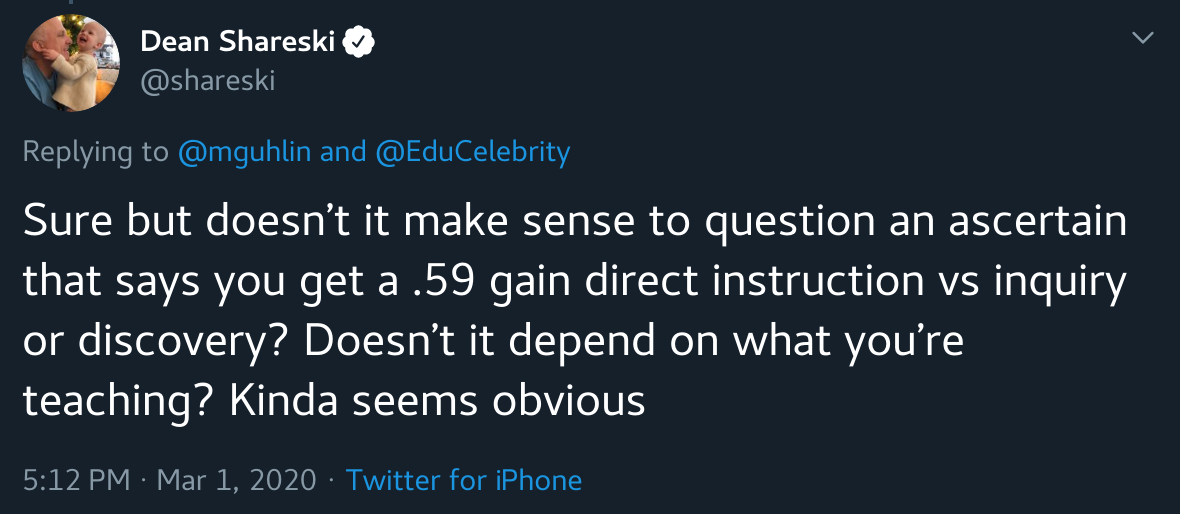Viewport: 1180px width, 514px height.
Task: Open the Twitter for iPhone source link
Action: click(x=463, y=480)
